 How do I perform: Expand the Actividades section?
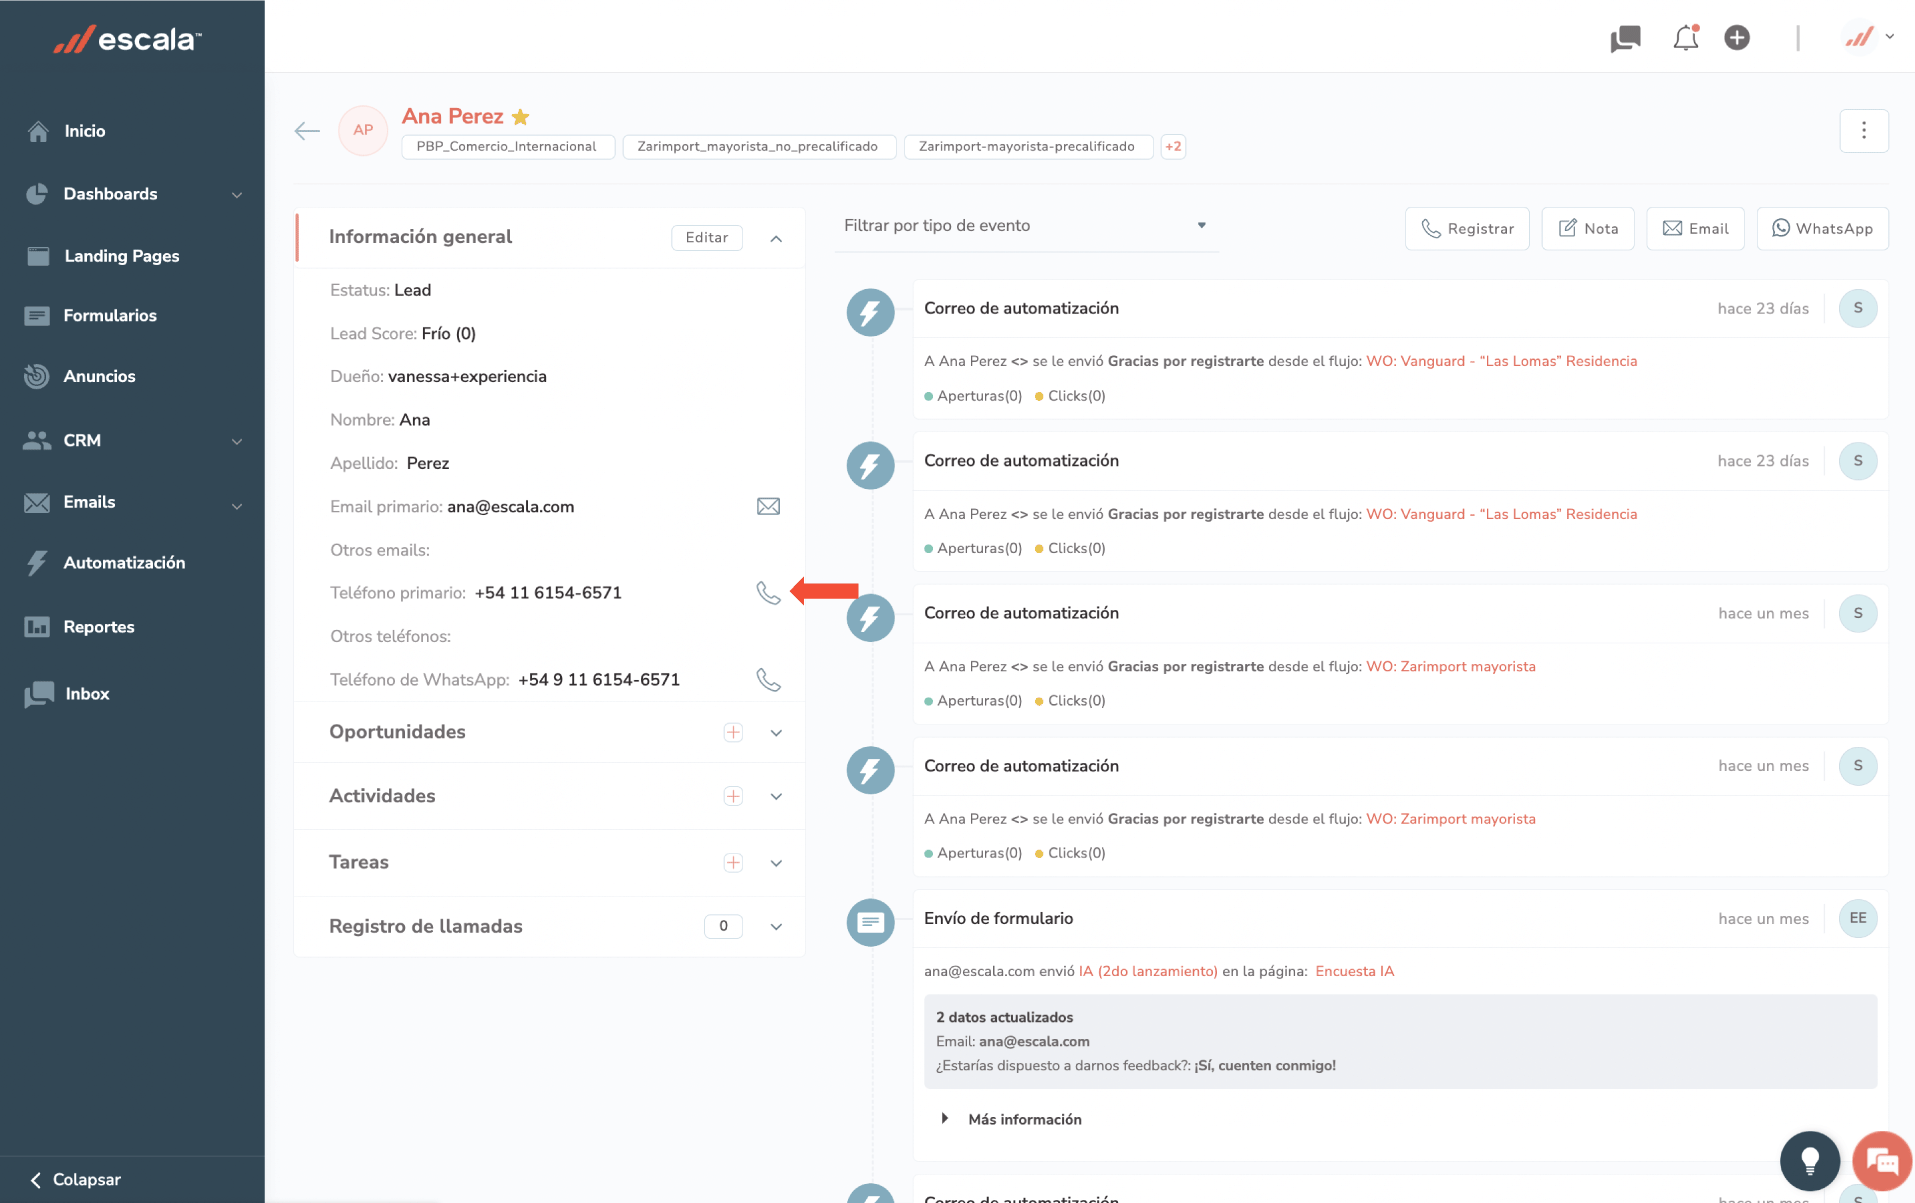tap(776, 797)
